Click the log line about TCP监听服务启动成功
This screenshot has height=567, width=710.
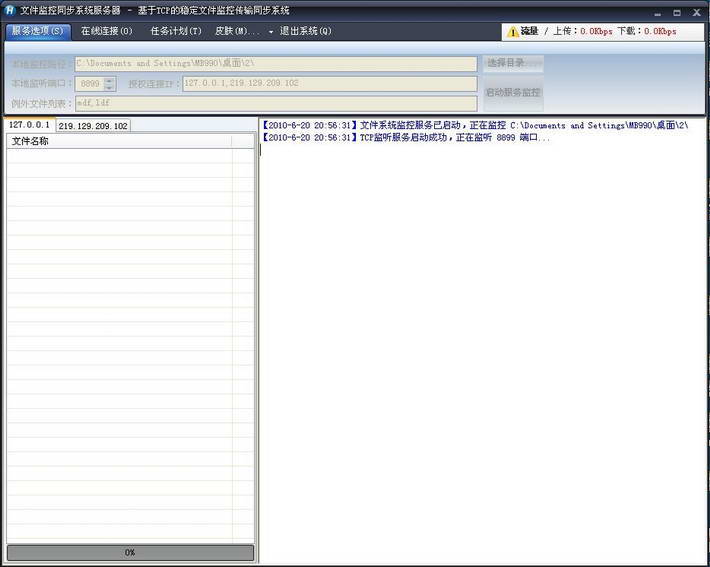click(x=406, y=138)
